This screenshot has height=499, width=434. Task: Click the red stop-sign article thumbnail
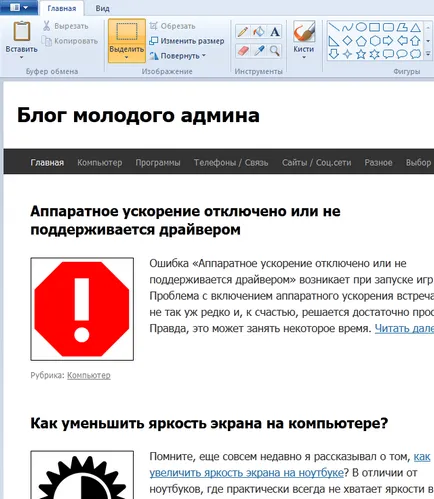point(82,309)
